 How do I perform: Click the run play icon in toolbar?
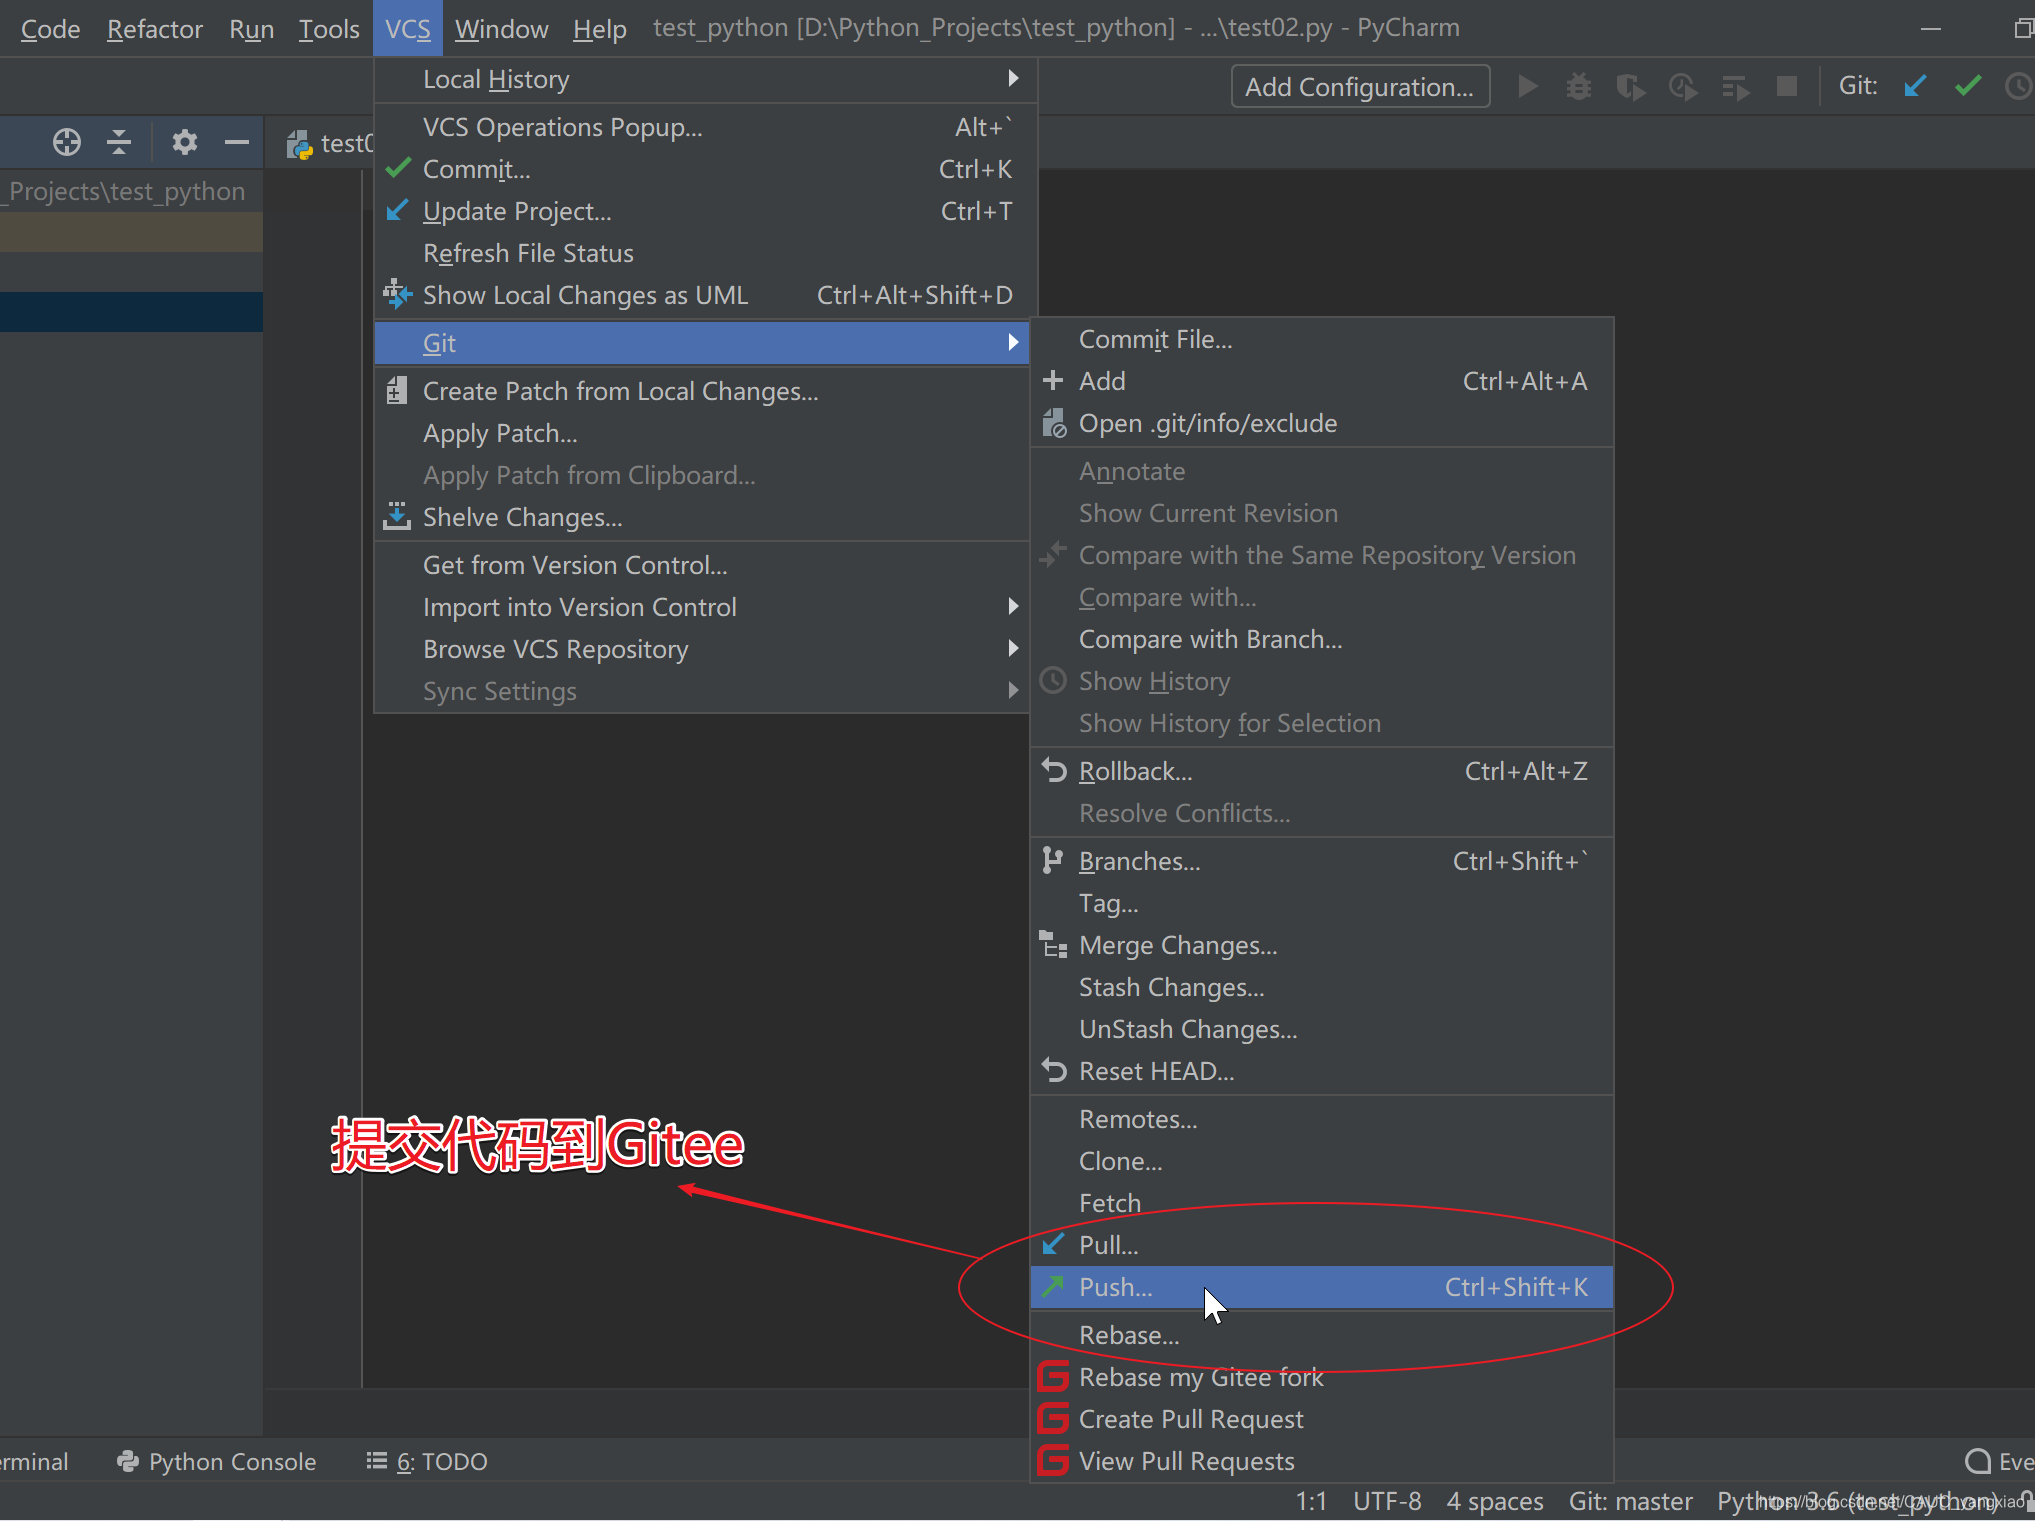point(1527,87)
